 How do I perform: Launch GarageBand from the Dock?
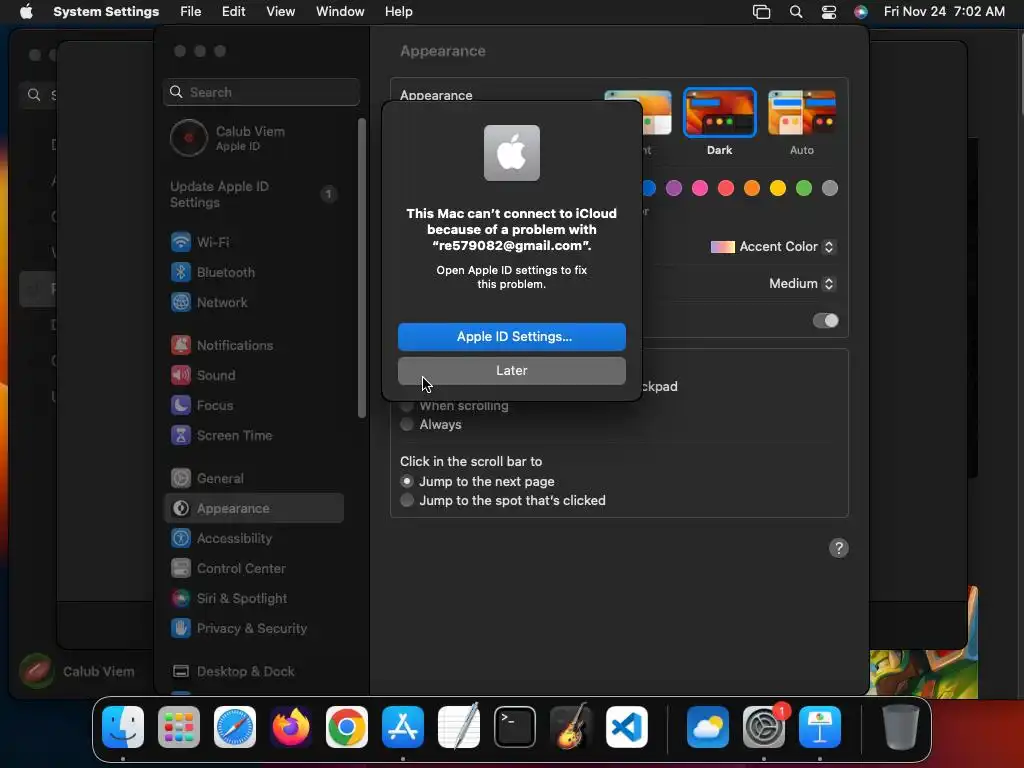571,727
